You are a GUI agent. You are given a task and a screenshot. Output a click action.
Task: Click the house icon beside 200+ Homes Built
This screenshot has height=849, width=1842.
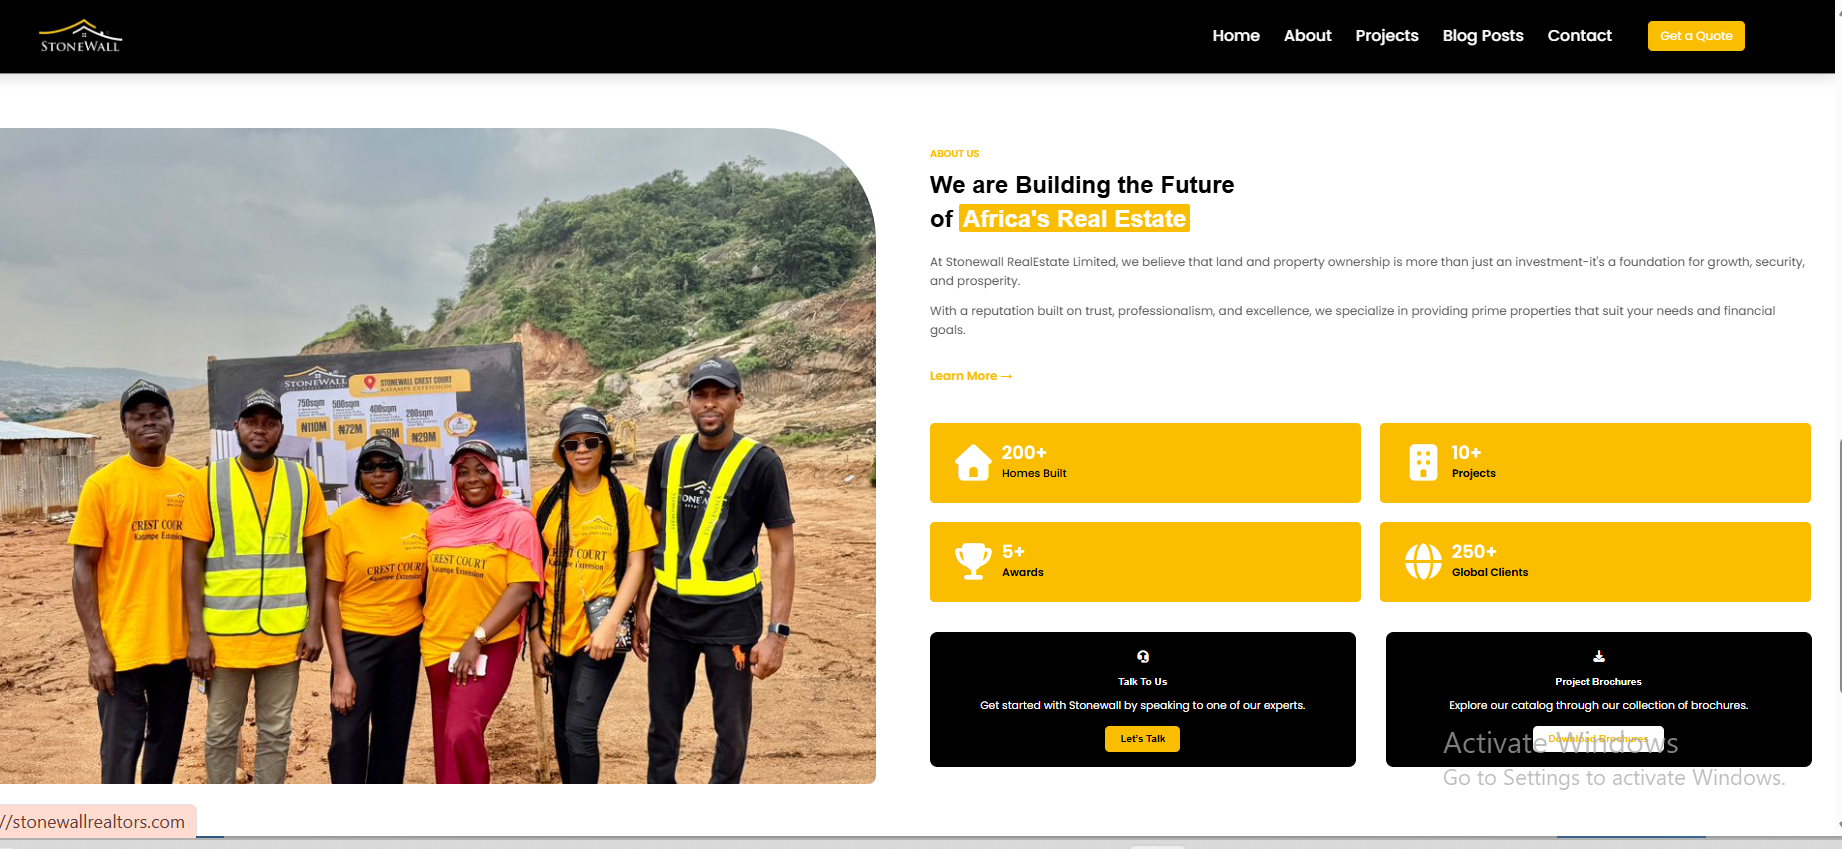(x=973, y=462)
